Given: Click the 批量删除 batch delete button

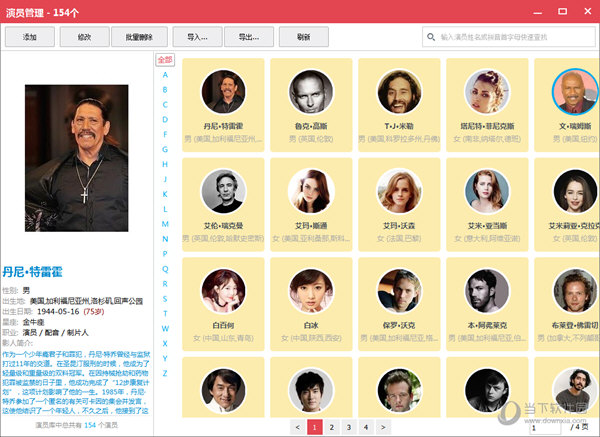Looking at the screenshot, I should click(x=139, y=37).
